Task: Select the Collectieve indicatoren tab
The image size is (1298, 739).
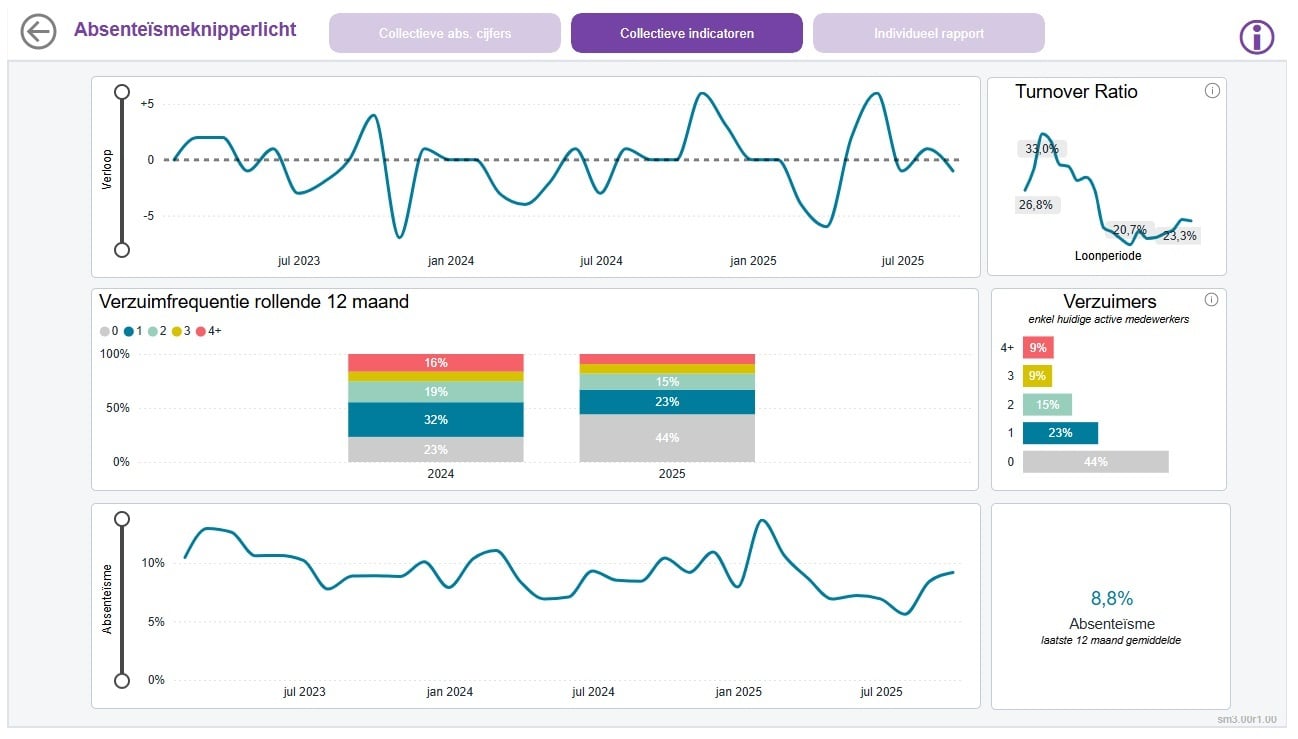Action: pyautogui.click(x=686, y=33)
